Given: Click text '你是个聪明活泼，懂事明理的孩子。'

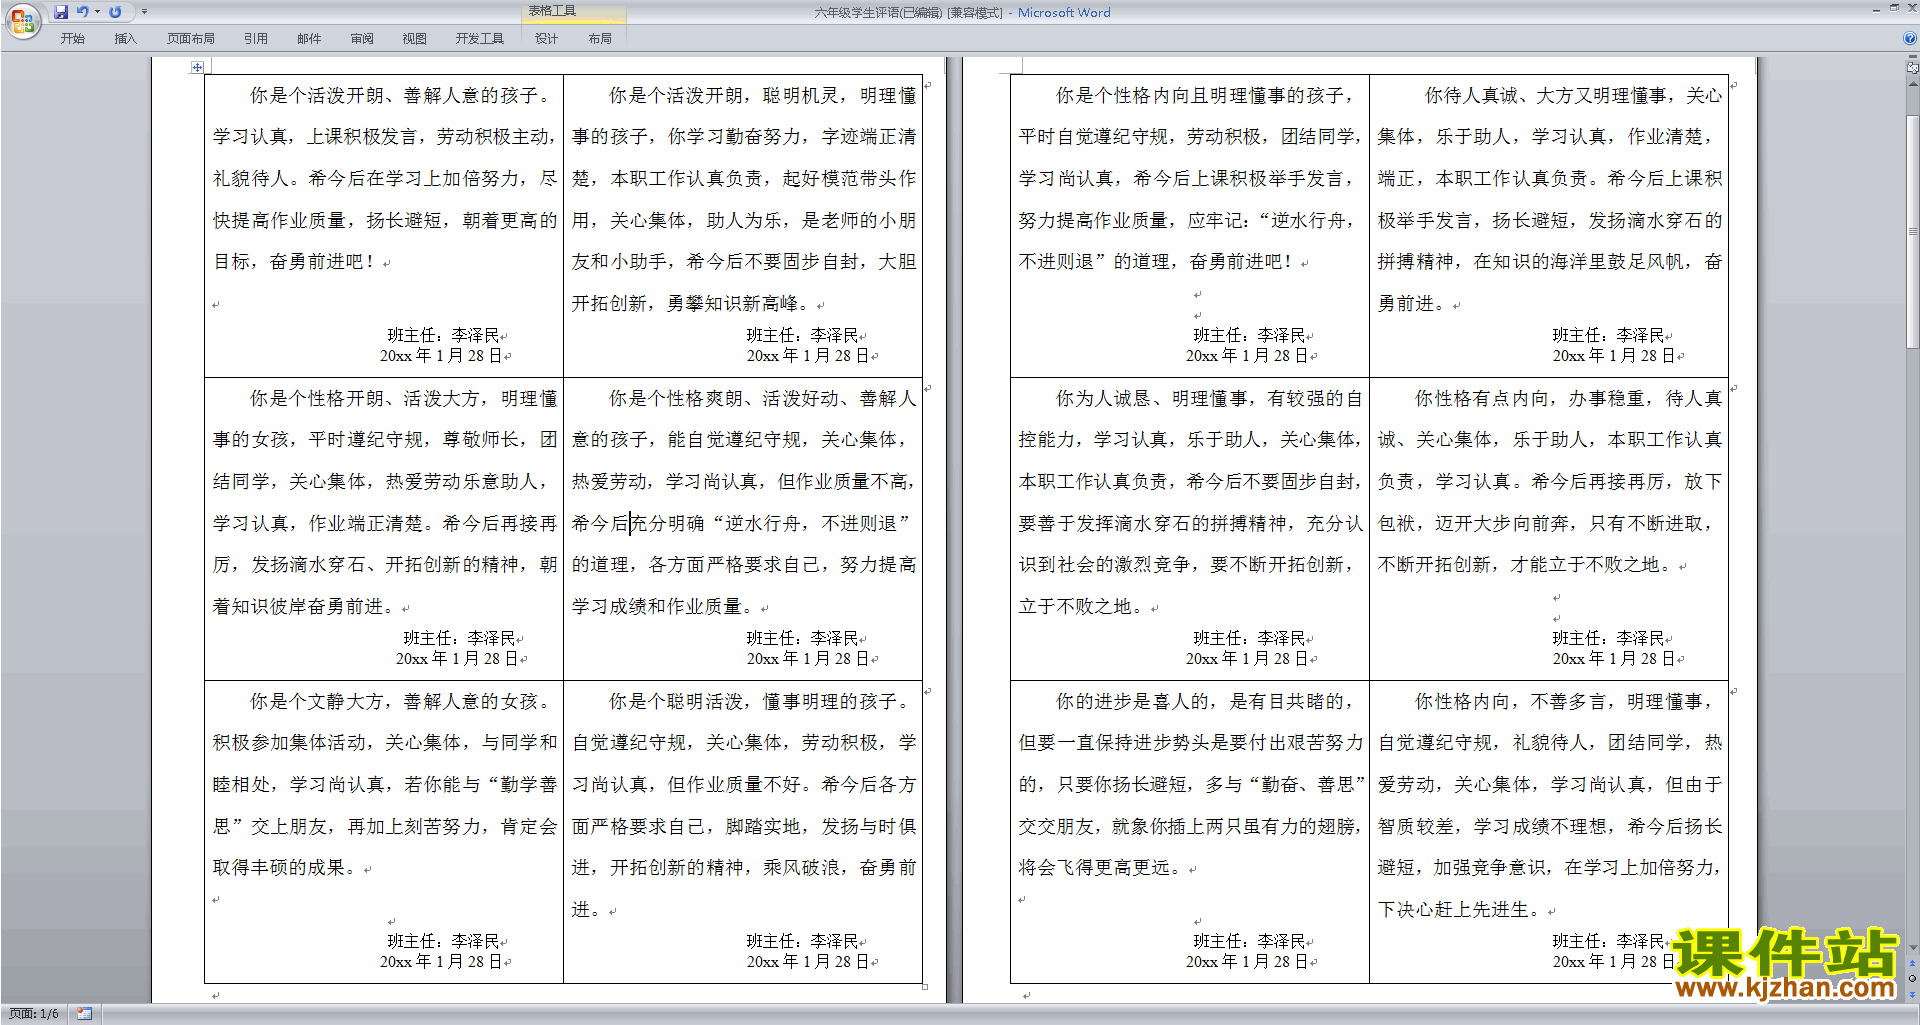Looking at the screenshot, I should point(761,702).
